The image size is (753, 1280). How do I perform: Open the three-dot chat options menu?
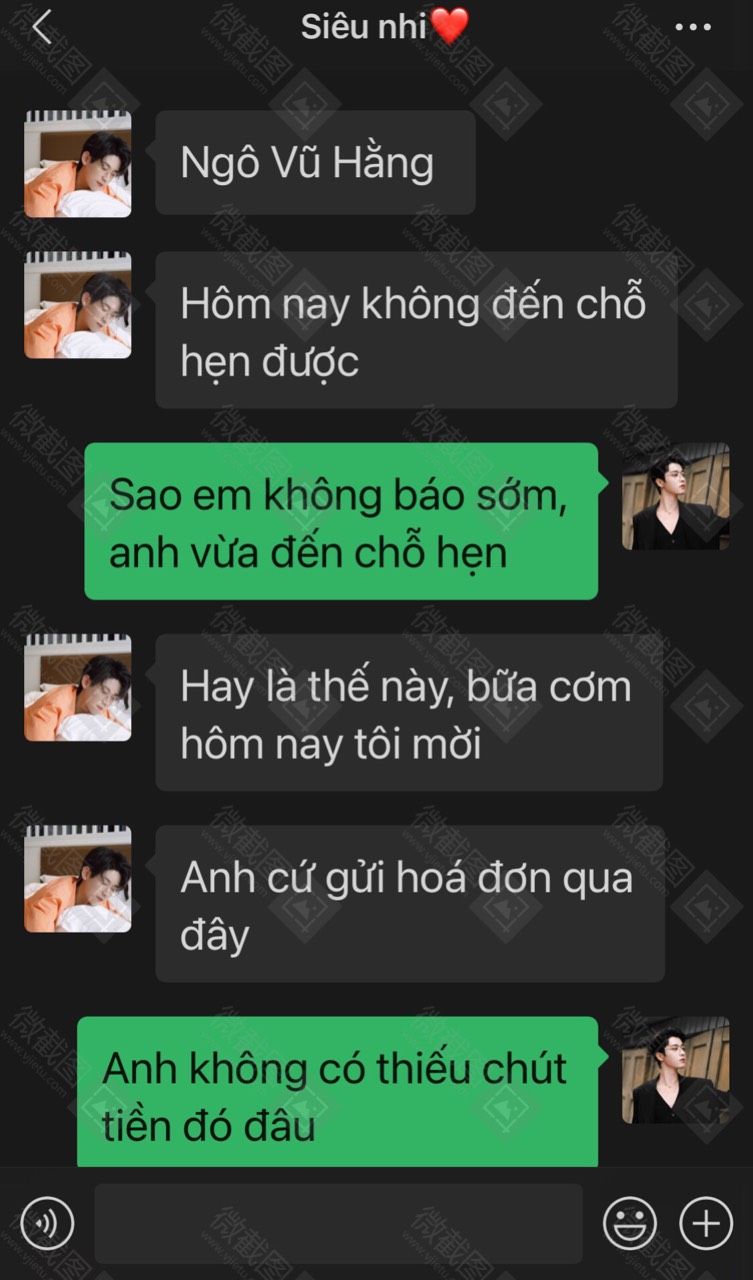click(x=693, y=28)
